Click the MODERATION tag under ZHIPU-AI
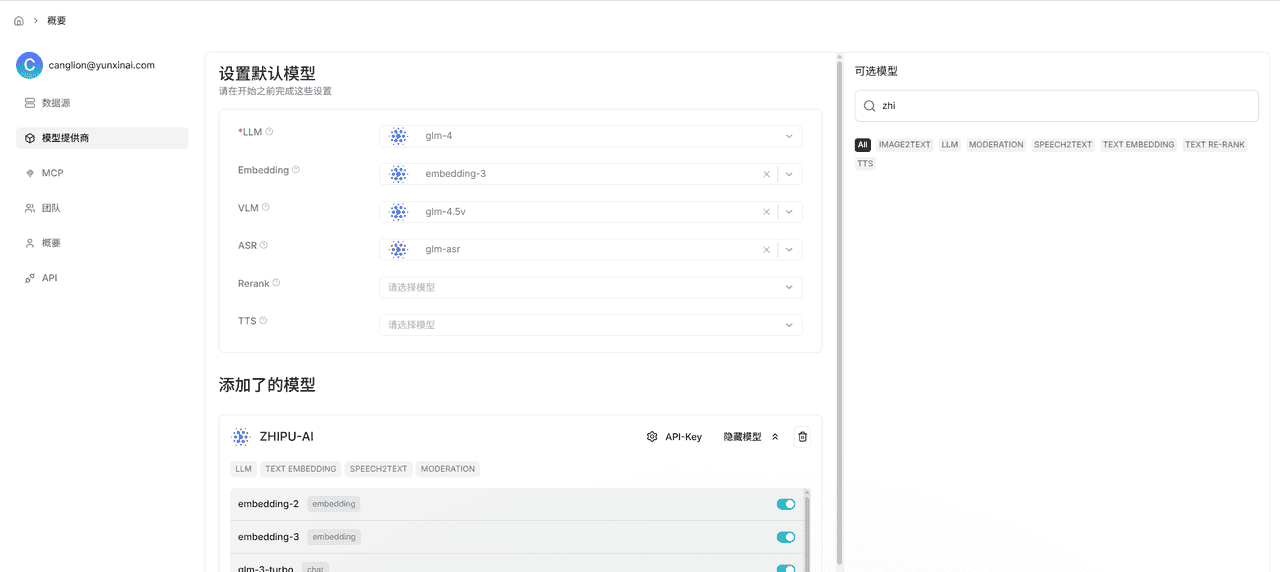1280x572 pixels. 448,469
